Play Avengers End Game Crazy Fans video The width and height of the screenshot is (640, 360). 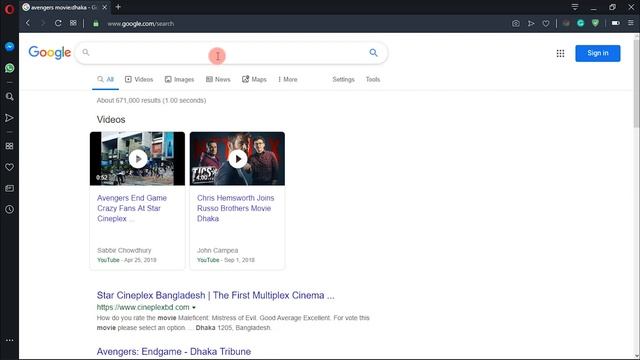pos(138,159)
